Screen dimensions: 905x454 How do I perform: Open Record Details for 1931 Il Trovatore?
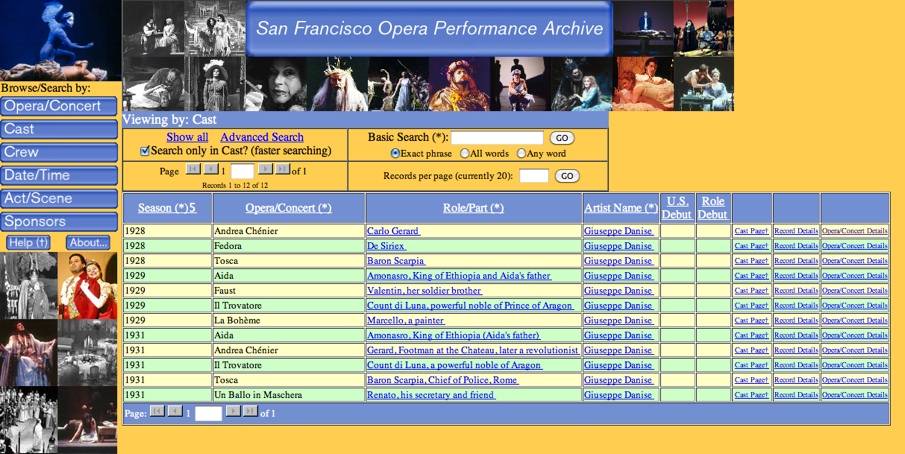[x=796, y=365]
